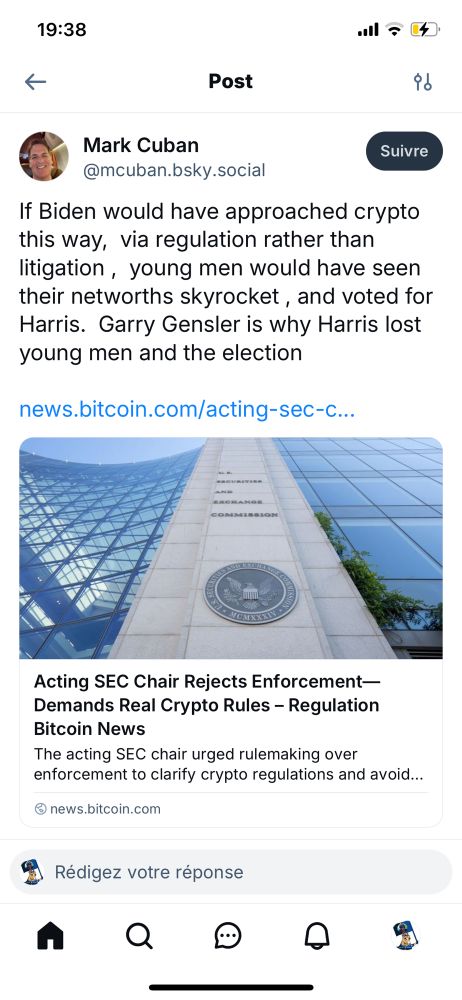Image resolution: width=462 pixels, height=1000 pixels.
Task: Open thread settings slider icon
Action: click(x=422, y=82)
